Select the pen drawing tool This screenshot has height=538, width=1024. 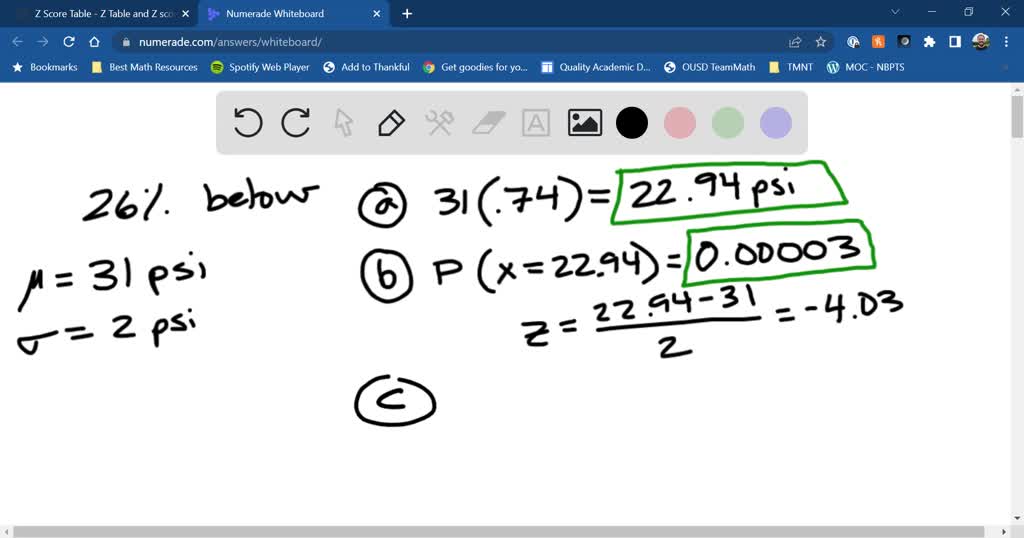(391, 123)
